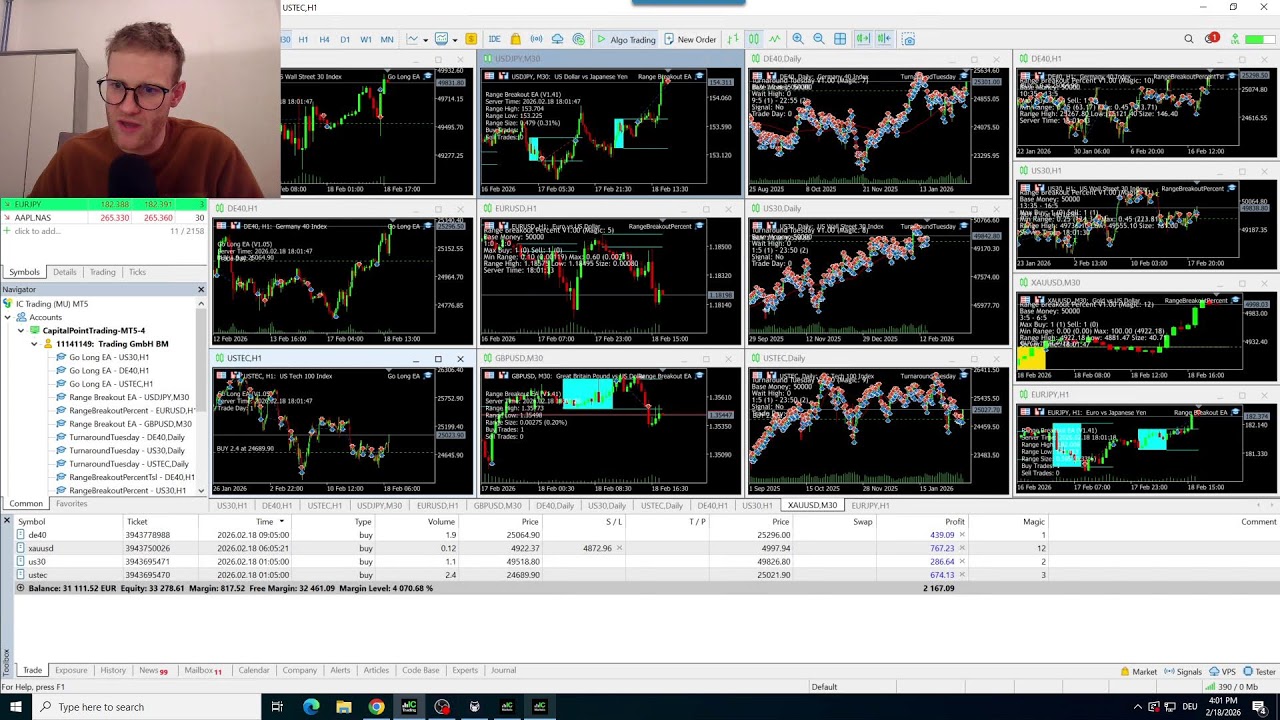Open the History tab in Toolbox
Viewport: 1280px width, 720px height.
[x=113, y=670]
